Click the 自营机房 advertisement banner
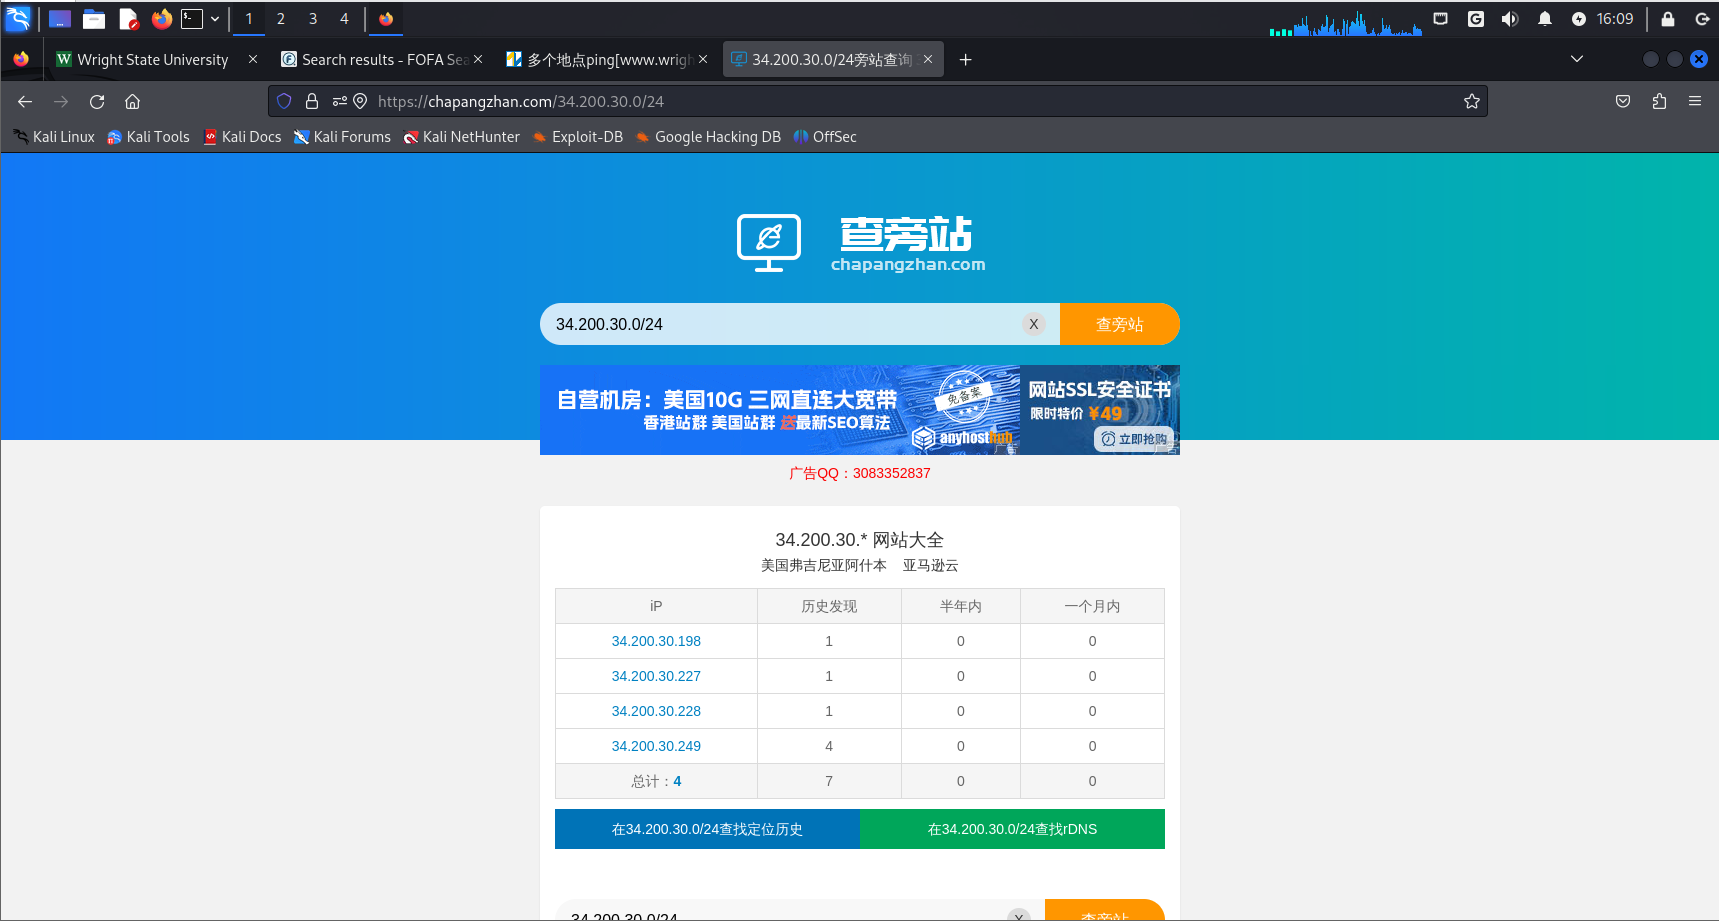This screenshot has width=1719, height=921. [x=780, y=410]
